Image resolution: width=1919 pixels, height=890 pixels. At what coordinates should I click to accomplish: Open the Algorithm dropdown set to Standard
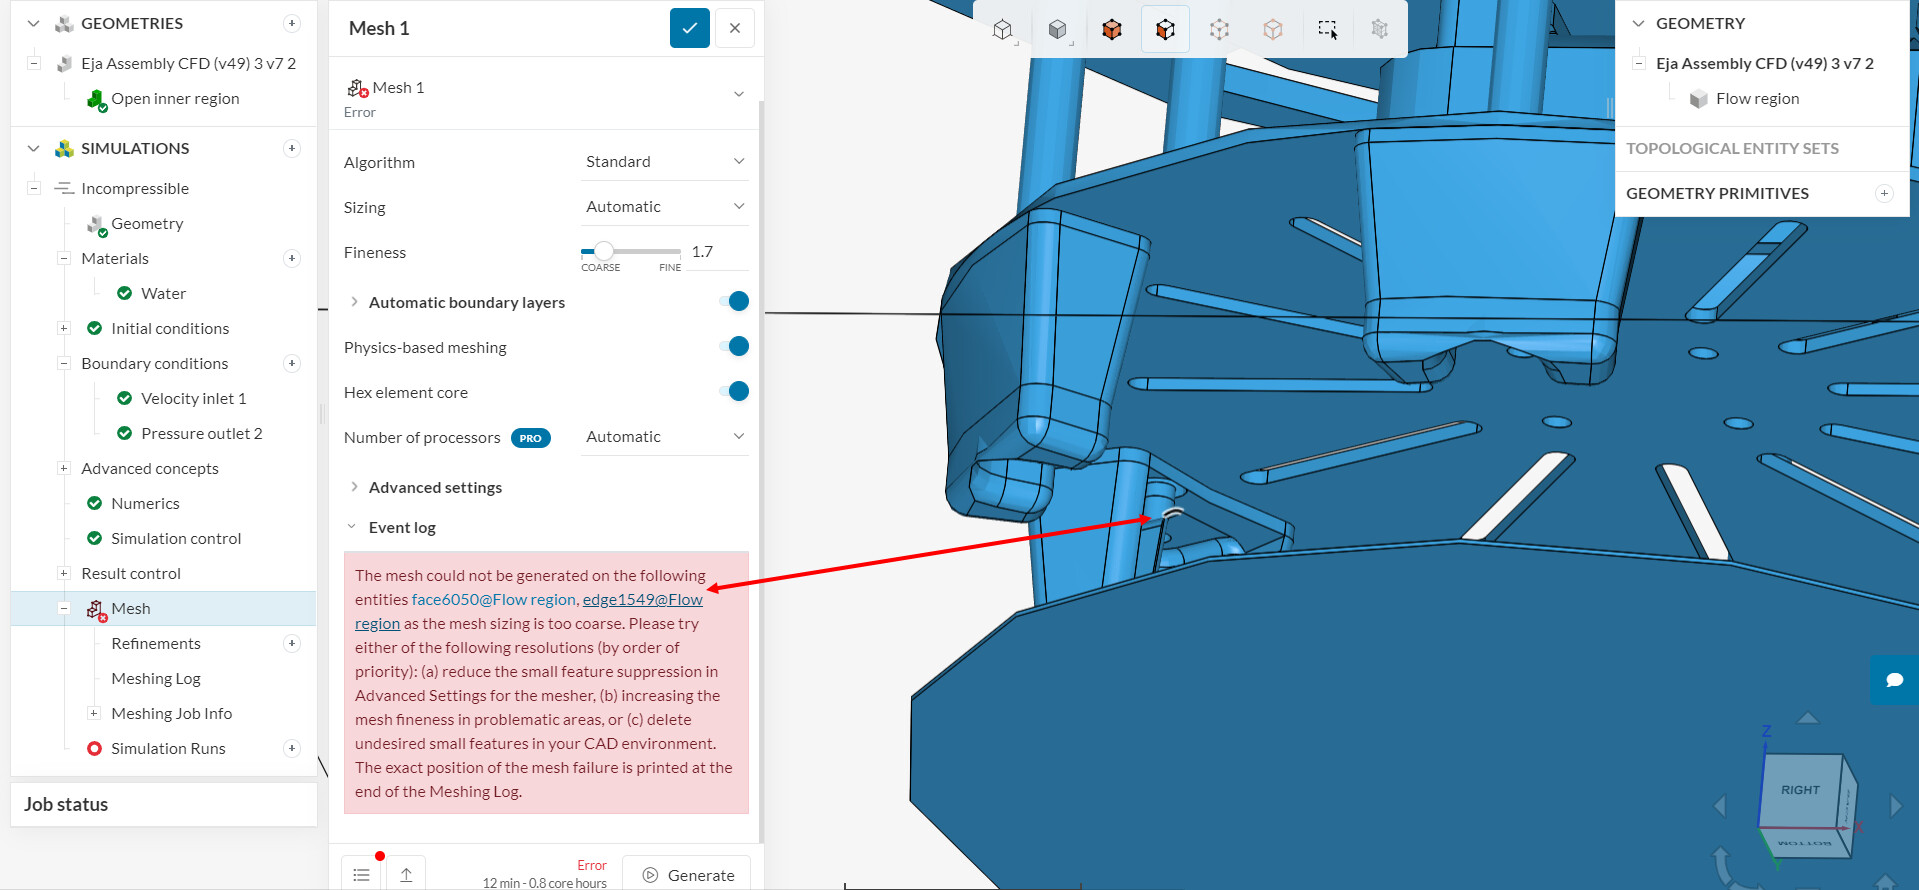coord(664,162)
